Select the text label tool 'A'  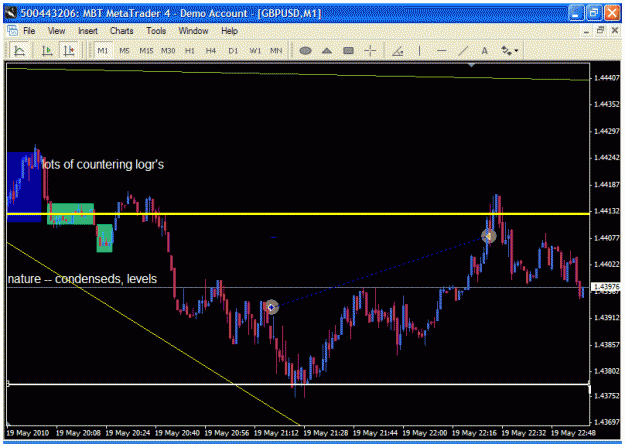484,51
